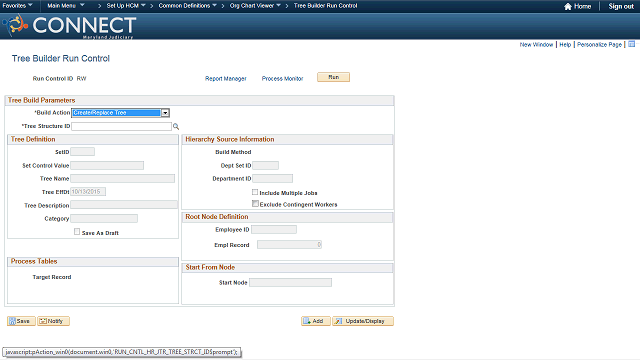The width and height of the screenshot is (640, 360).
Task: Click the Start Node field
Action: pyautogui.click(x=290, y=282)
